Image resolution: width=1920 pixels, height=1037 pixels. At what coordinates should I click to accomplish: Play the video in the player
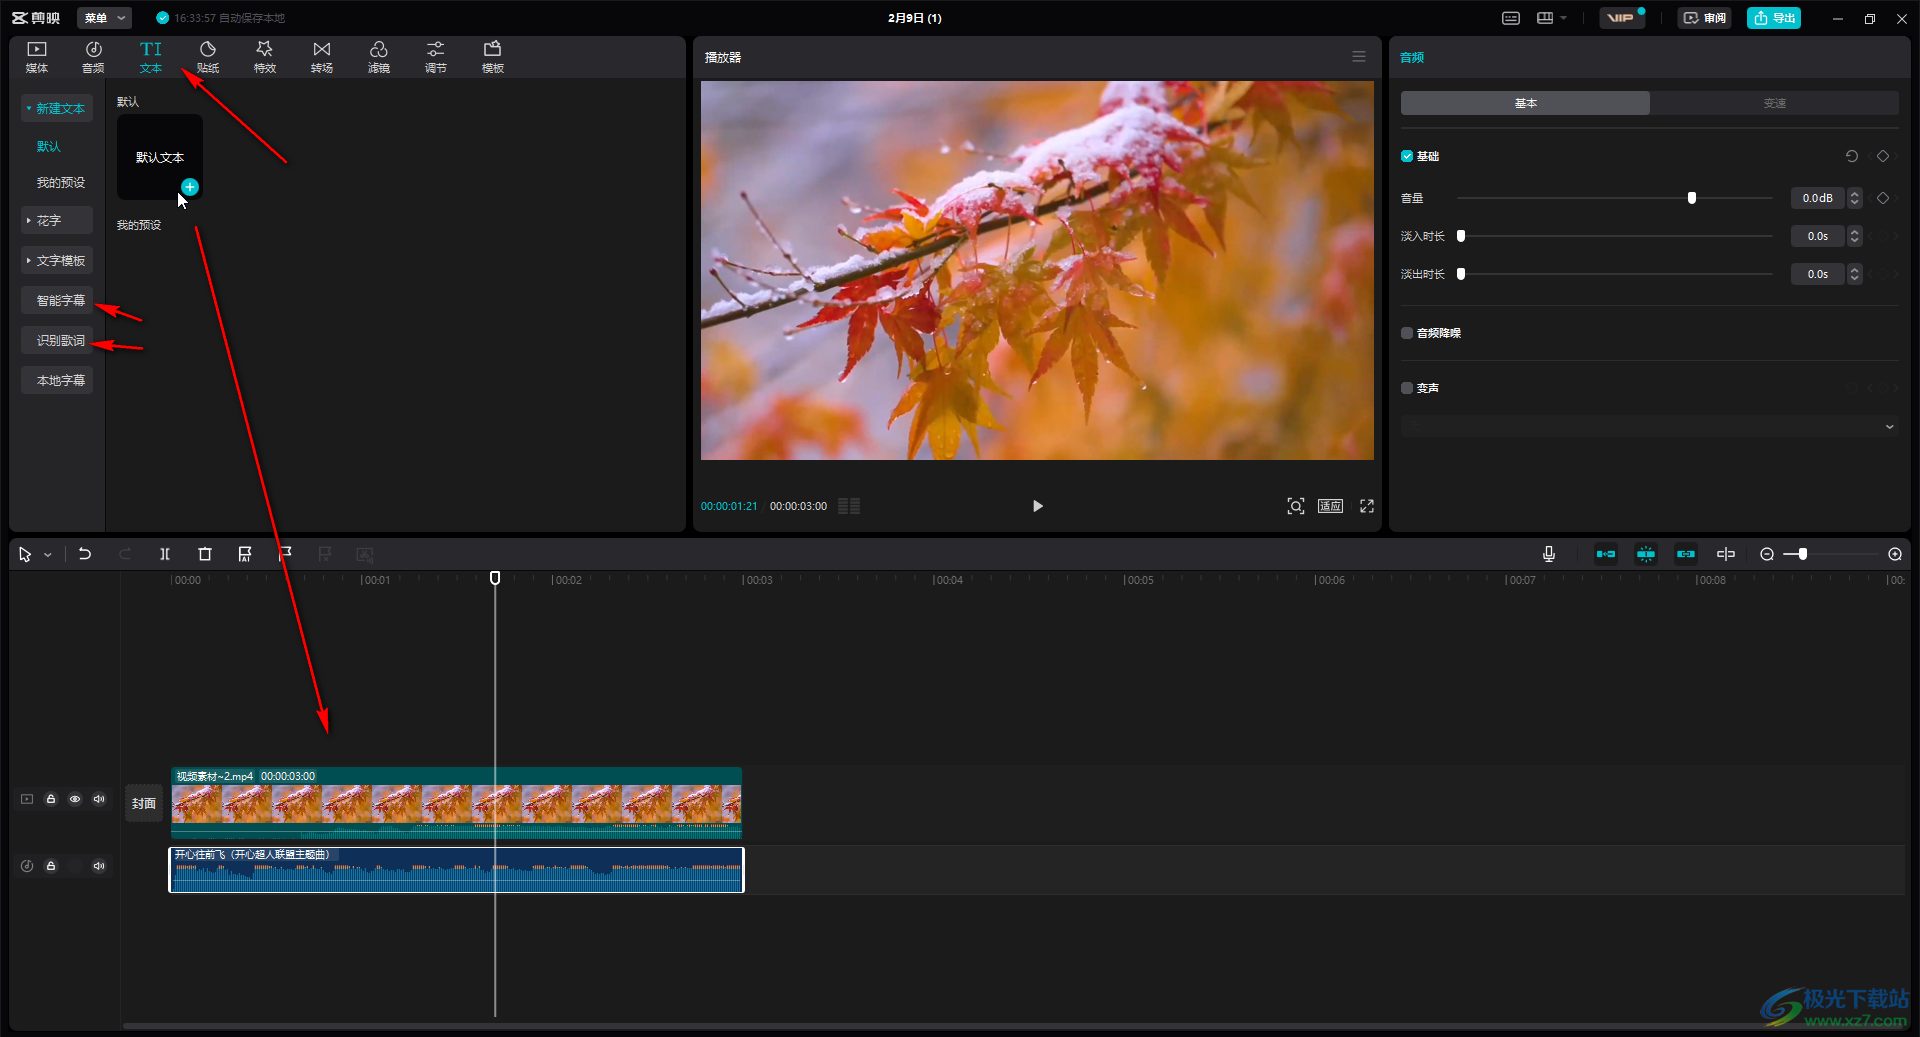(1037, 506)
